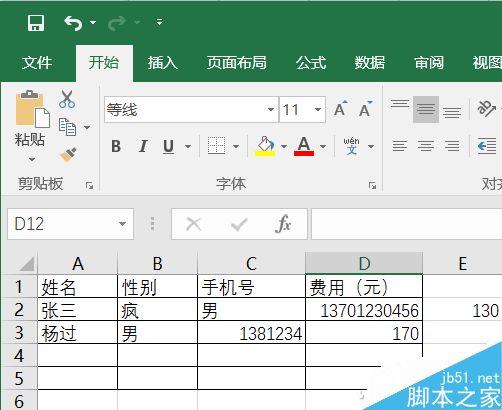Click the text Orientation icon
This screenshot has width=502, height=410.
click(487, 108)
